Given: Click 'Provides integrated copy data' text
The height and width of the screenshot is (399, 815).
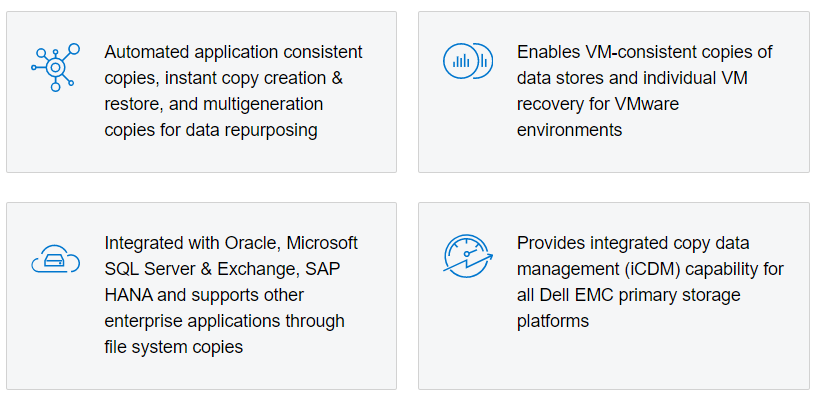Looking at the screenshot, I should coord(633,243).
